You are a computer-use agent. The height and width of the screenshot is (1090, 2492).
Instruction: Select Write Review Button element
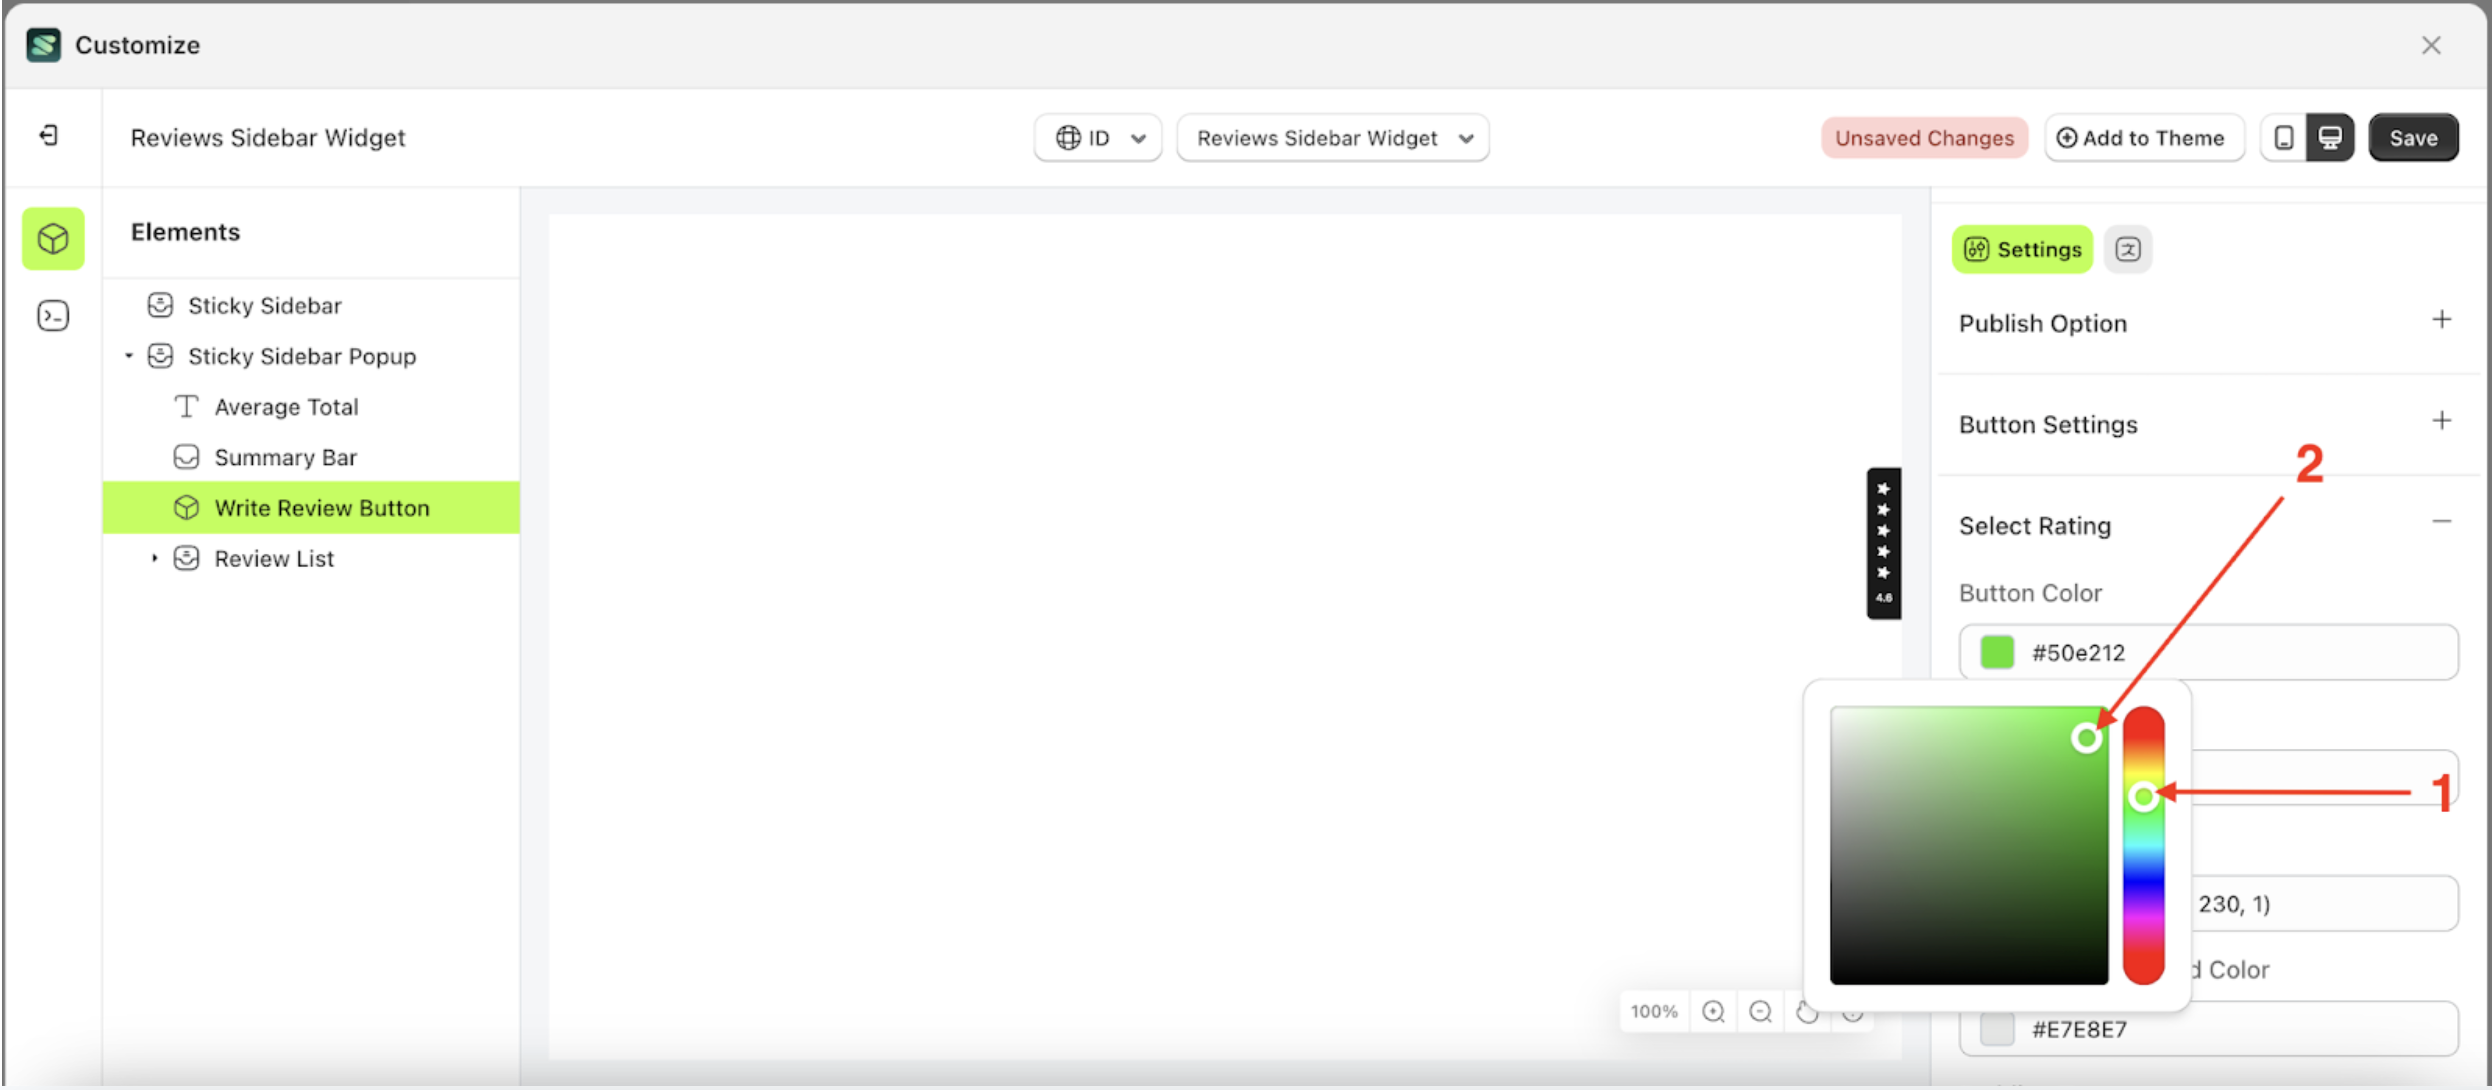[322, 507]
